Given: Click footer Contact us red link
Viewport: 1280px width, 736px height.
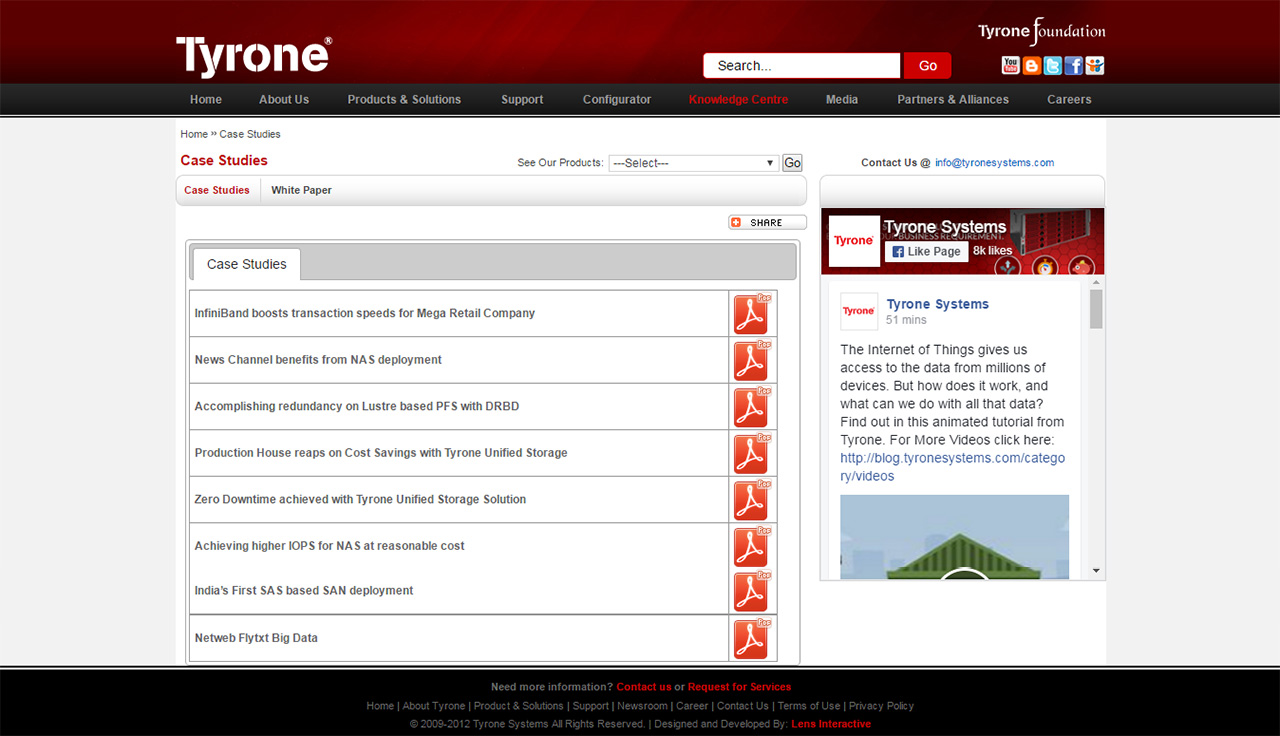Looking at the screenshot, I should (x=644, y=687).
